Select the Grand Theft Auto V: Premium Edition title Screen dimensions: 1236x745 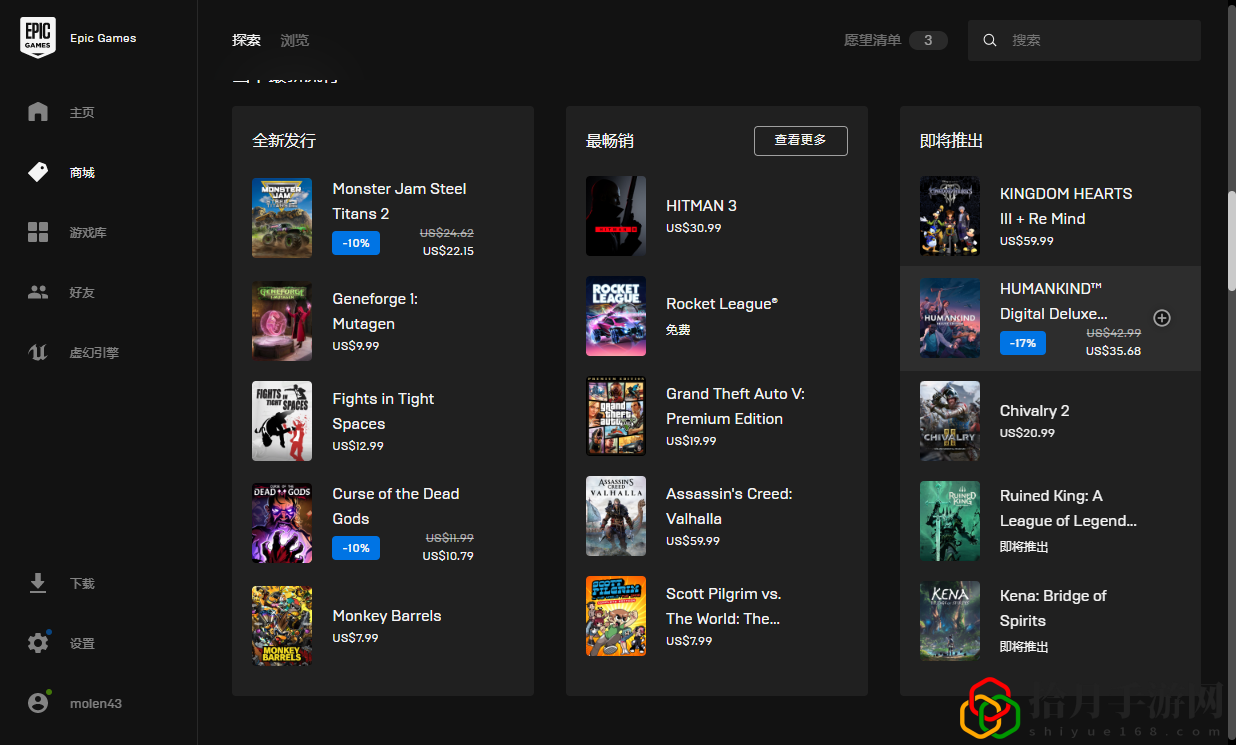click(735, 406)
